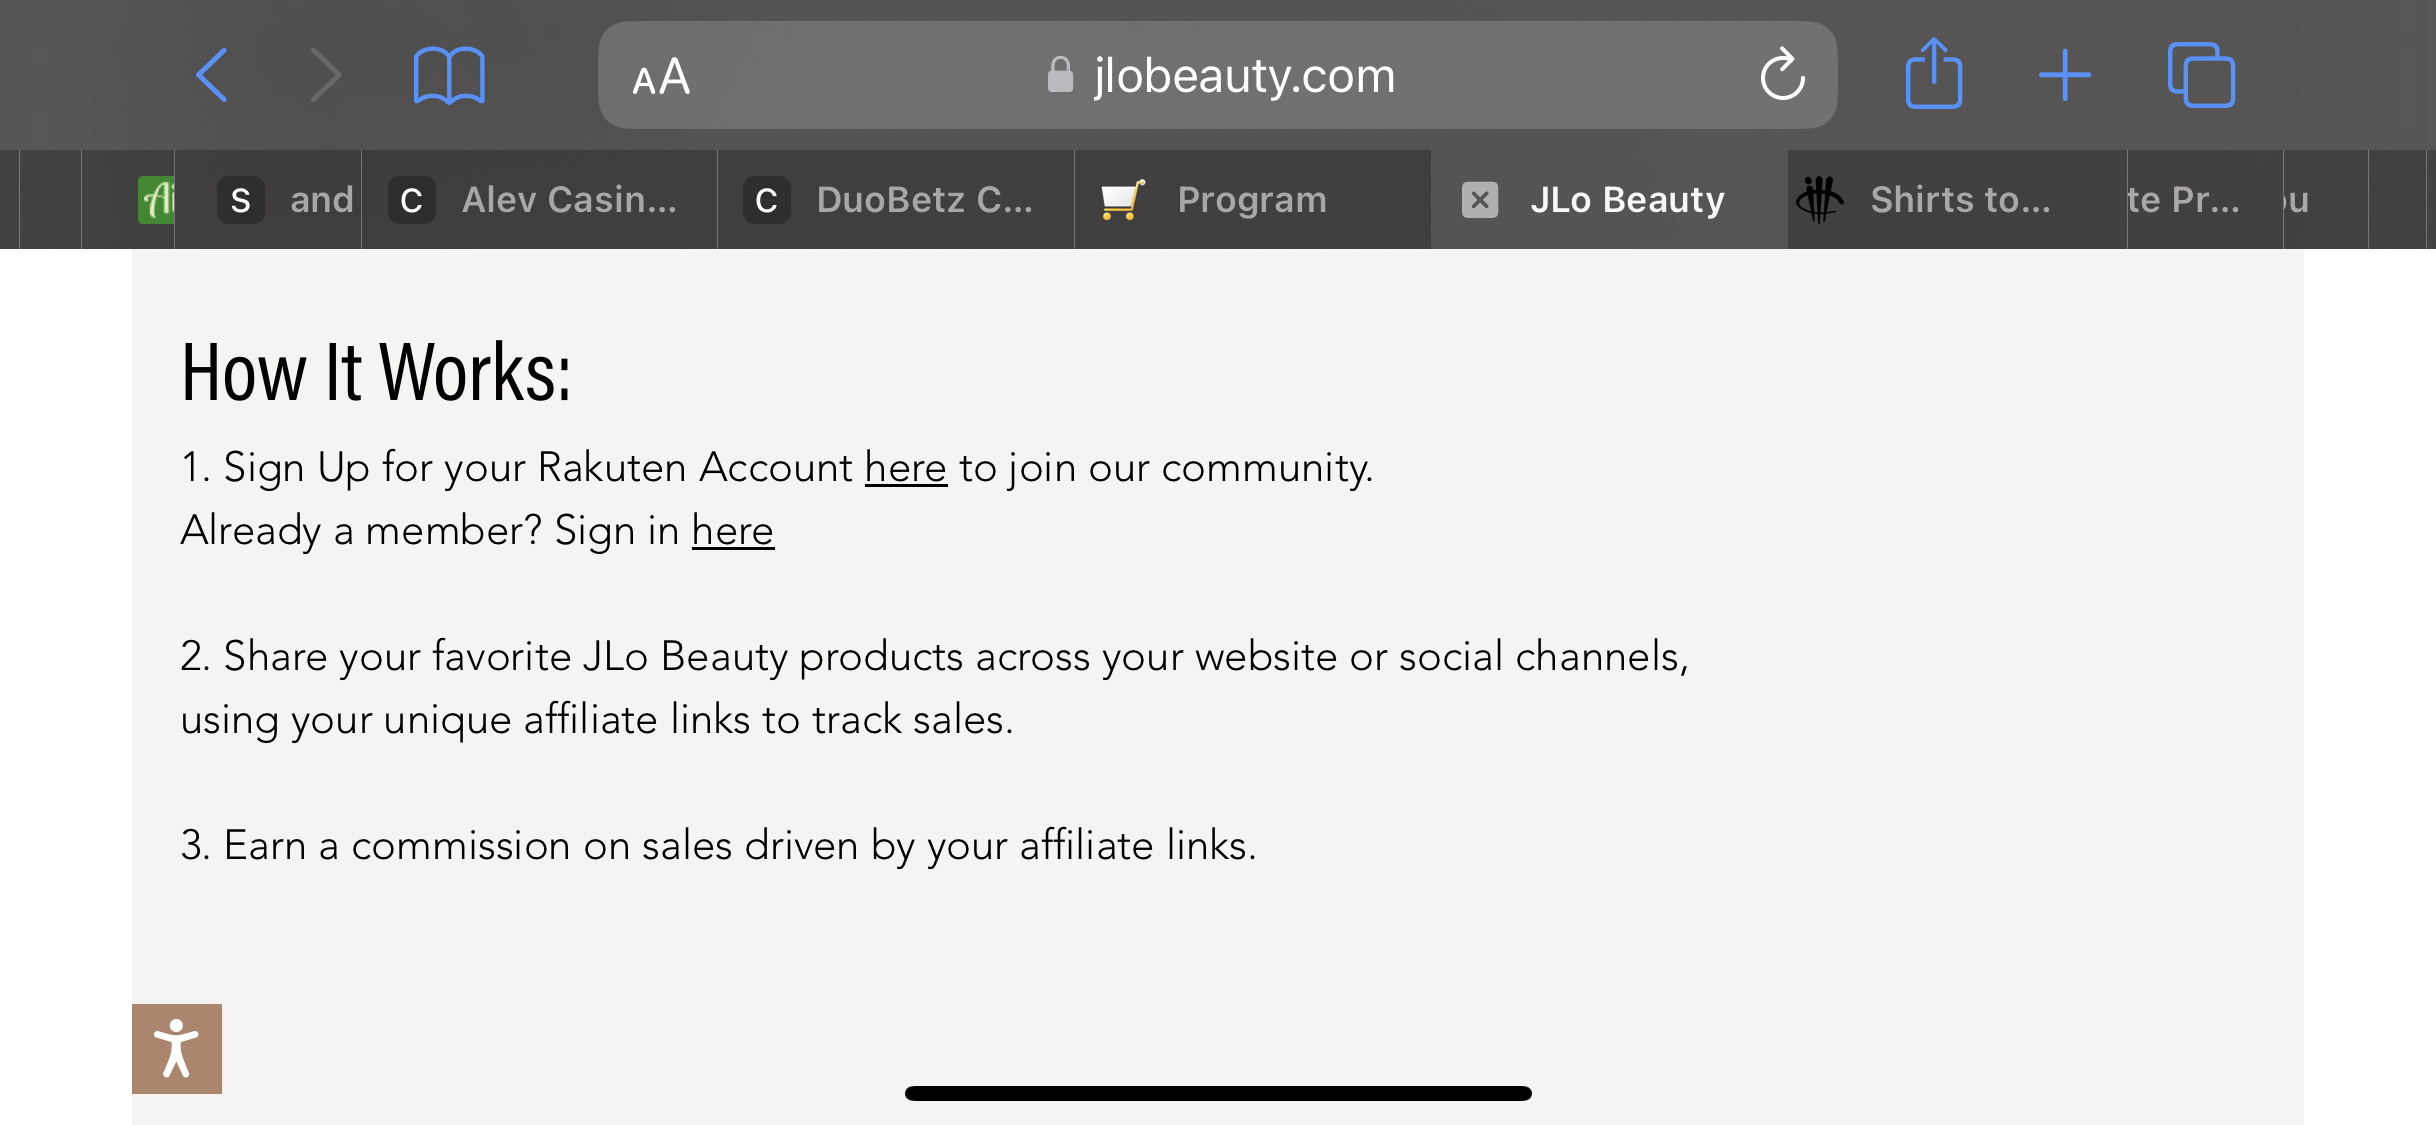2436x1125 pixels.
Task: Open the accessibility widget button
Action: pyautogui.click(x=177, y=1048)
